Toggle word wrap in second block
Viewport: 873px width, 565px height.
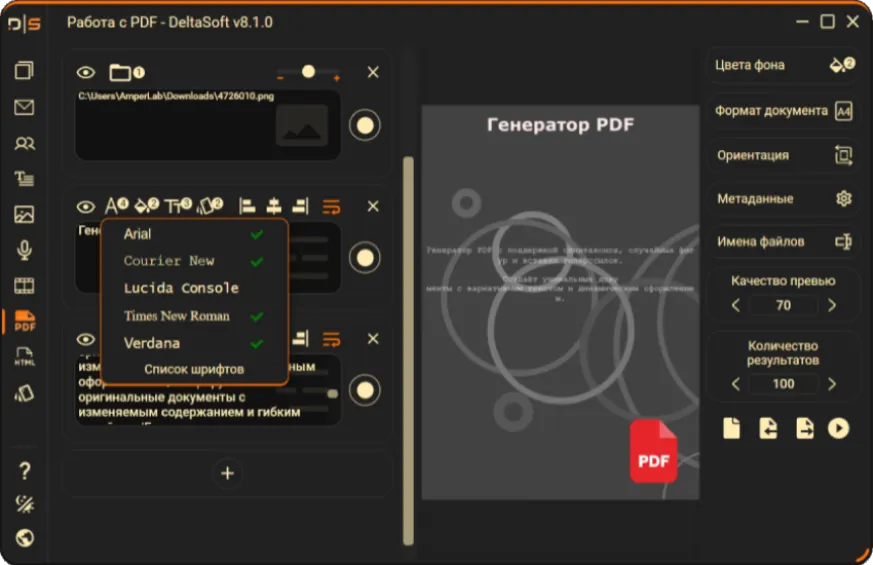332,207
